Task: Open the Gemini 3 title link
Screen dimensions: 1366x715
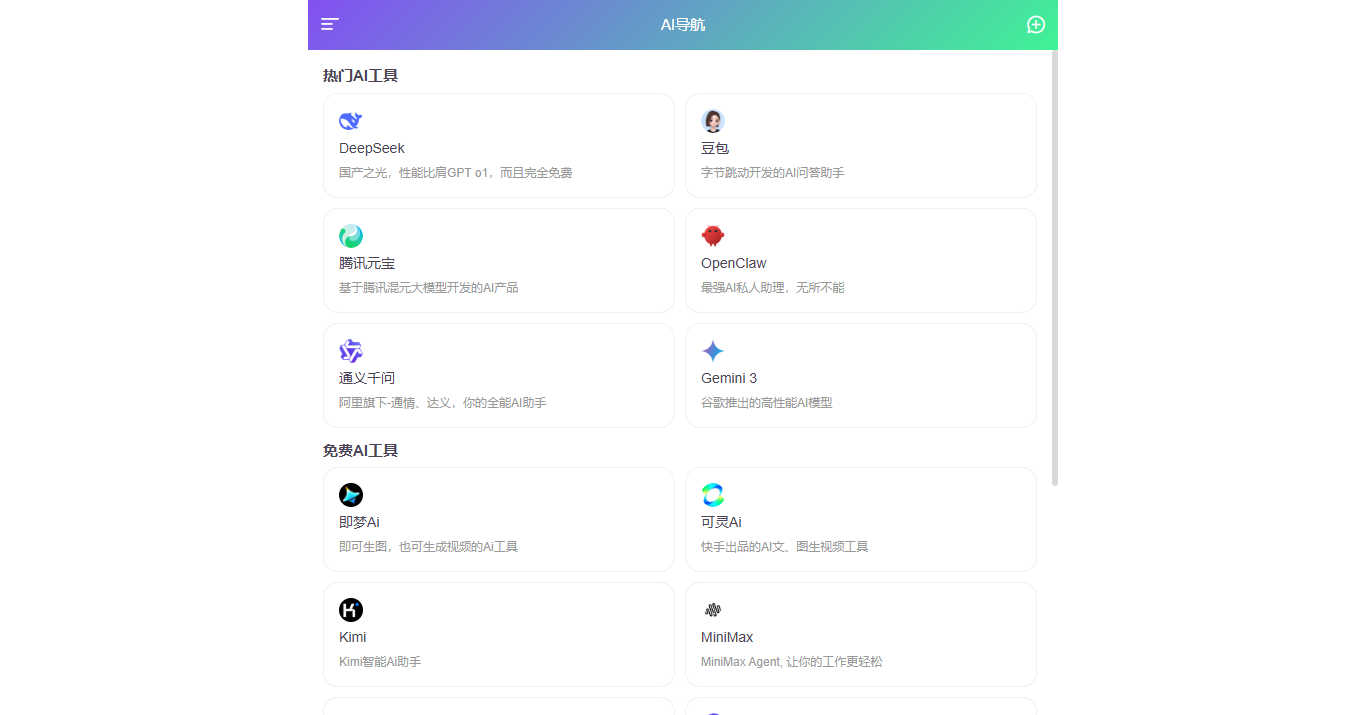Action: [x=729, y=378]
